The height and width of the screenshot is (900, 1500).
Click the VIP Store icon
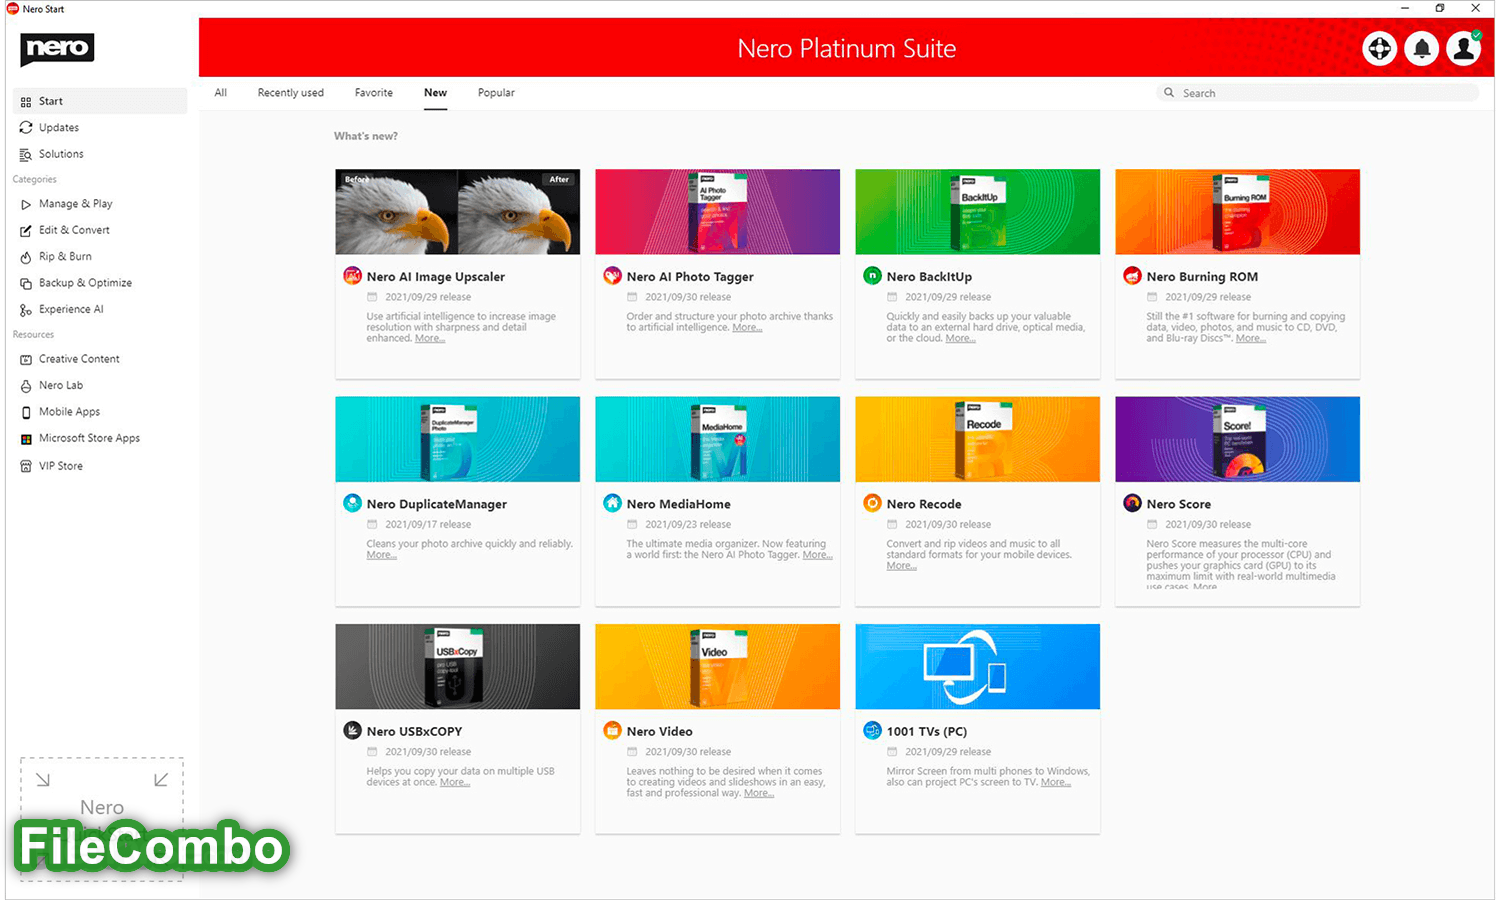[26, 466]
